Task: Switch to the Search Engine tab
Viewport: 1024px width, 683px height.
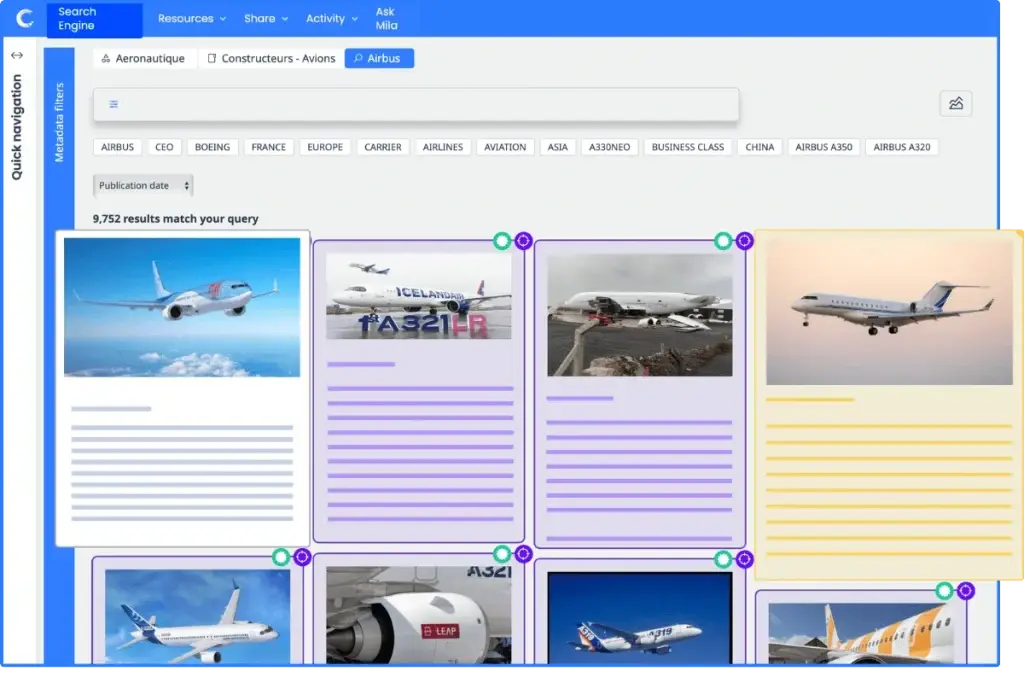Action: pos(94,19)
